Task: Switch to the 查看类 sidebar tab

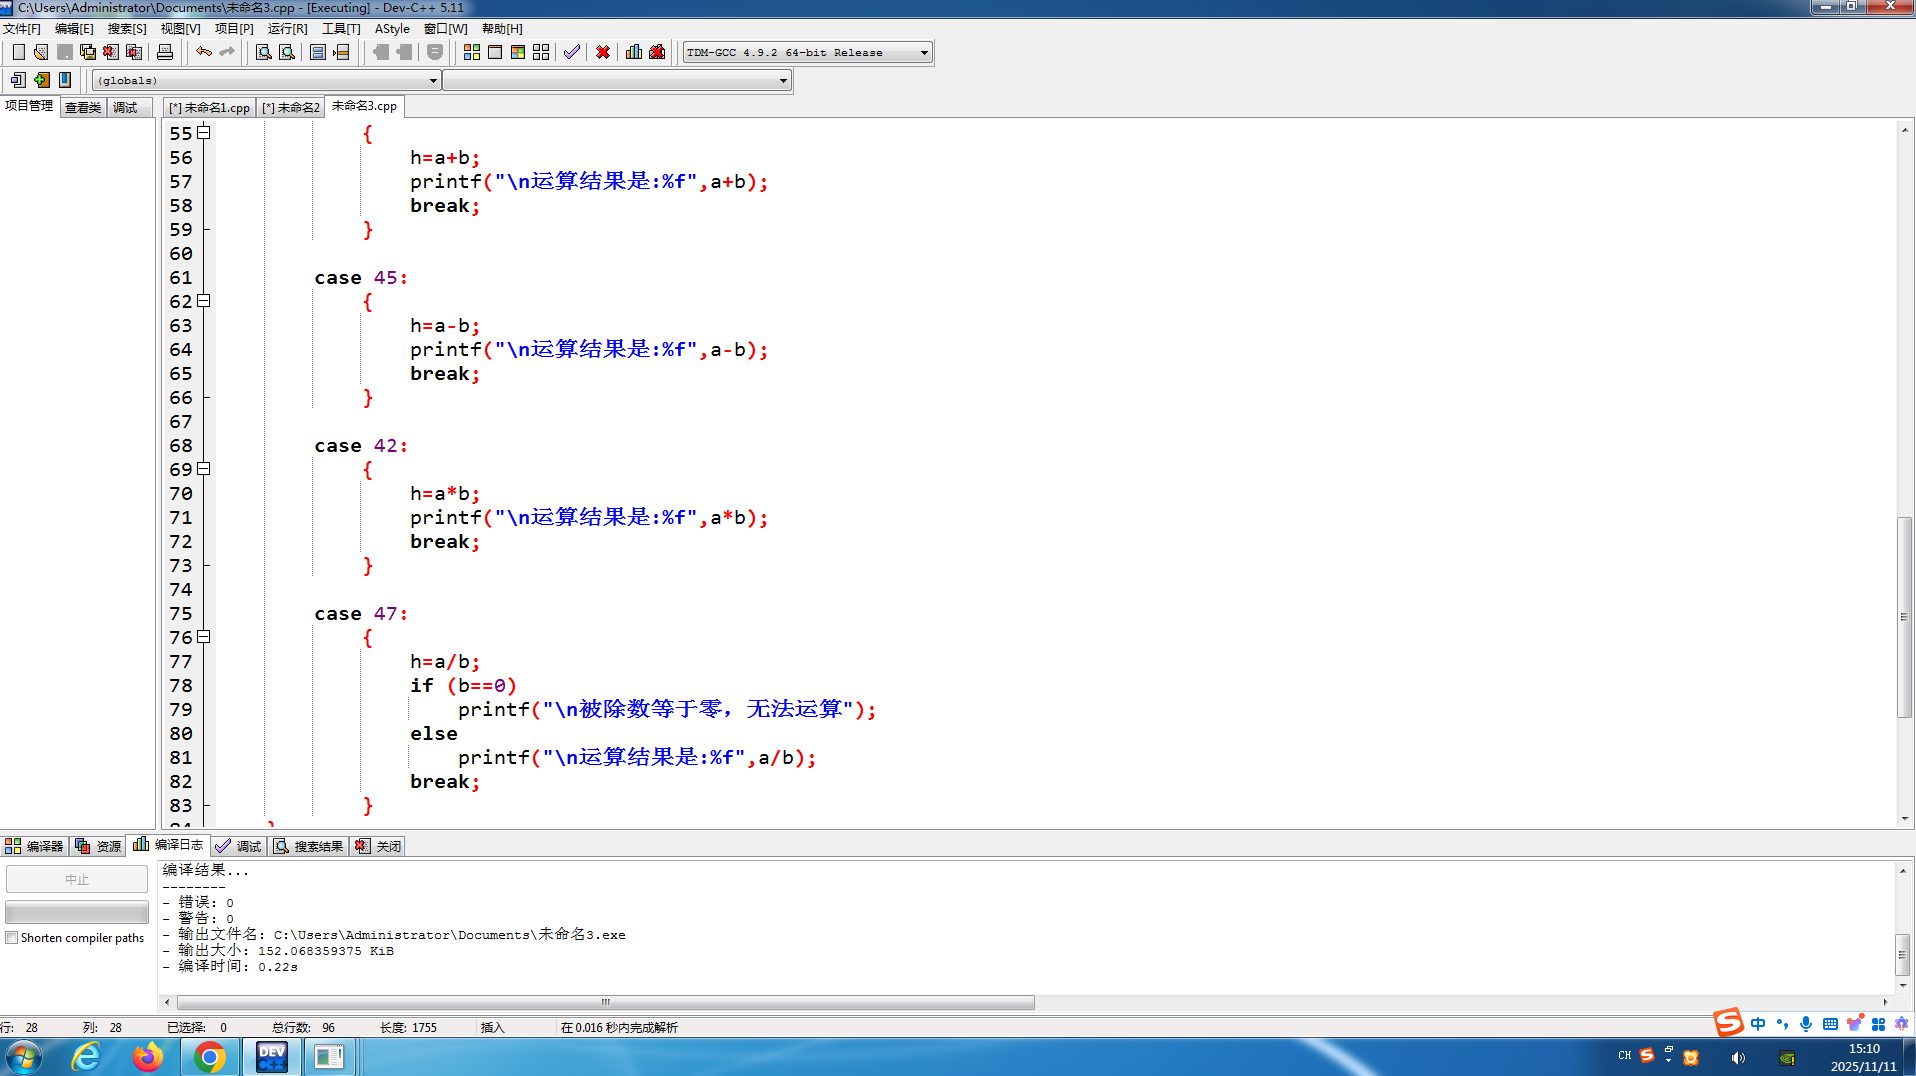Action: coord(83,107)
